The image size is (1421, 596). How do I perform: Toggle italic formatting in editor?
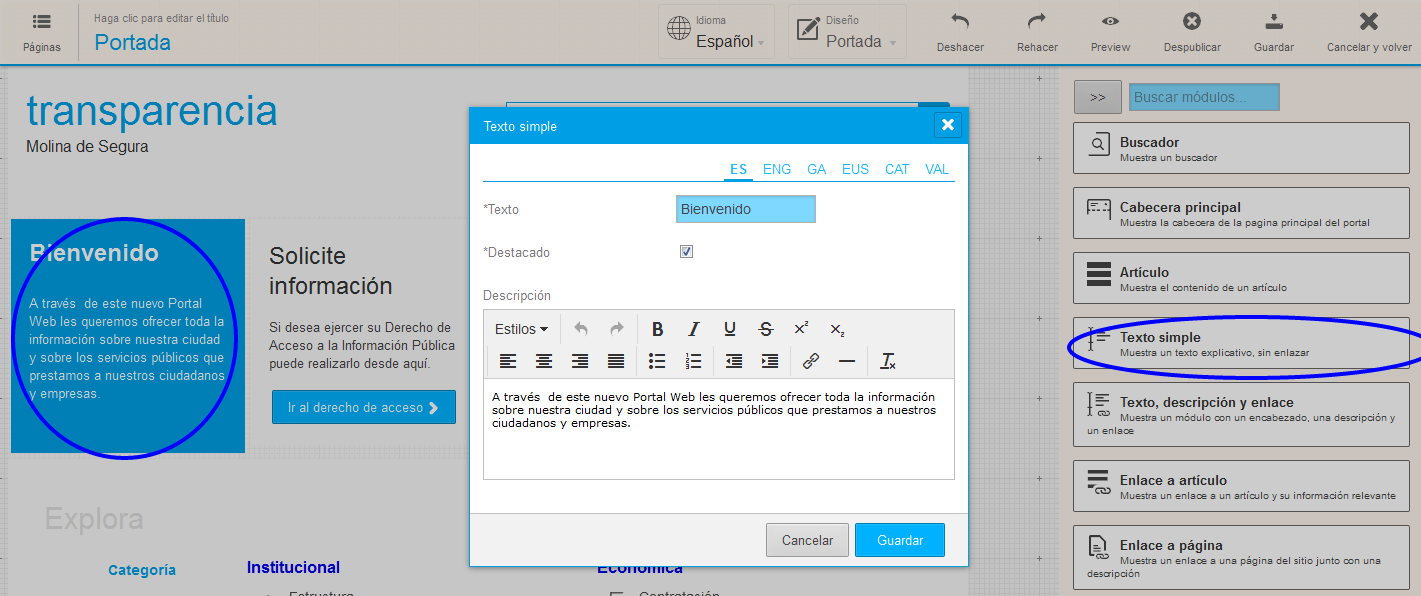point(694,329)
